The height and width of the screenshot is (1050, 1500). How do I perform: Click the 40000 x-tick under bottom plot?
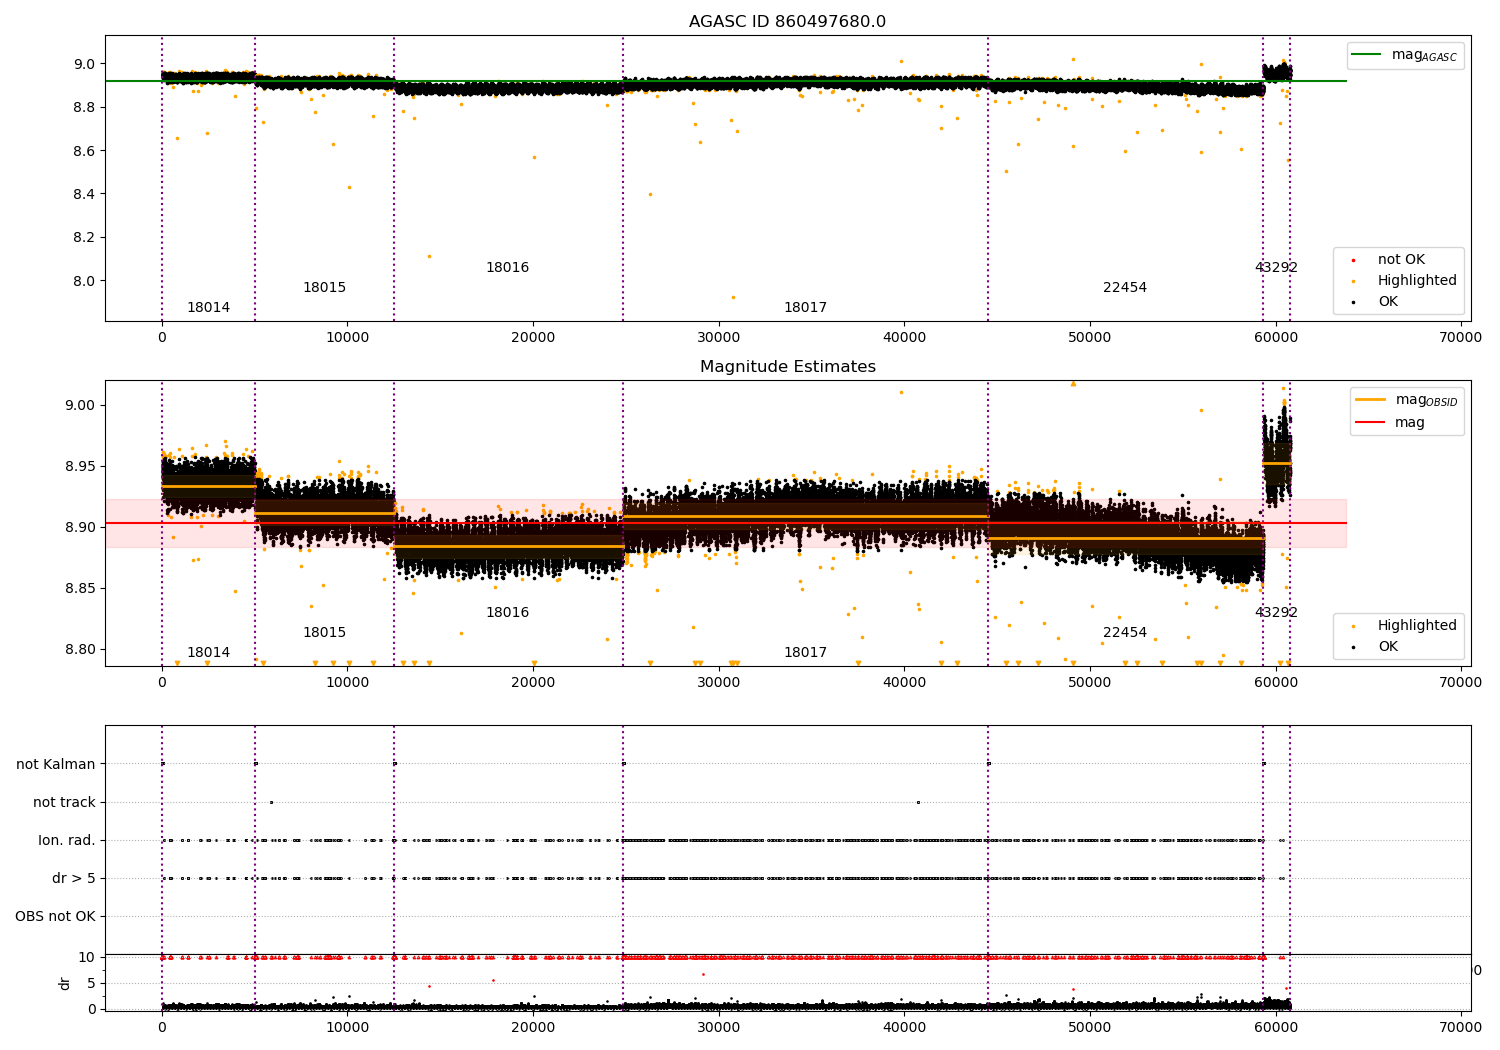(904, 1028)
